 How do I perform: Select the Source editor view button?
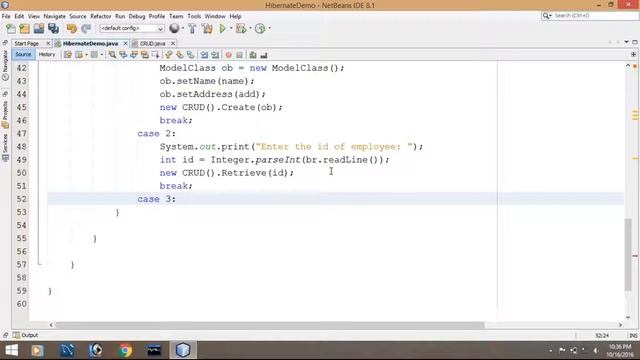[23, 54]
